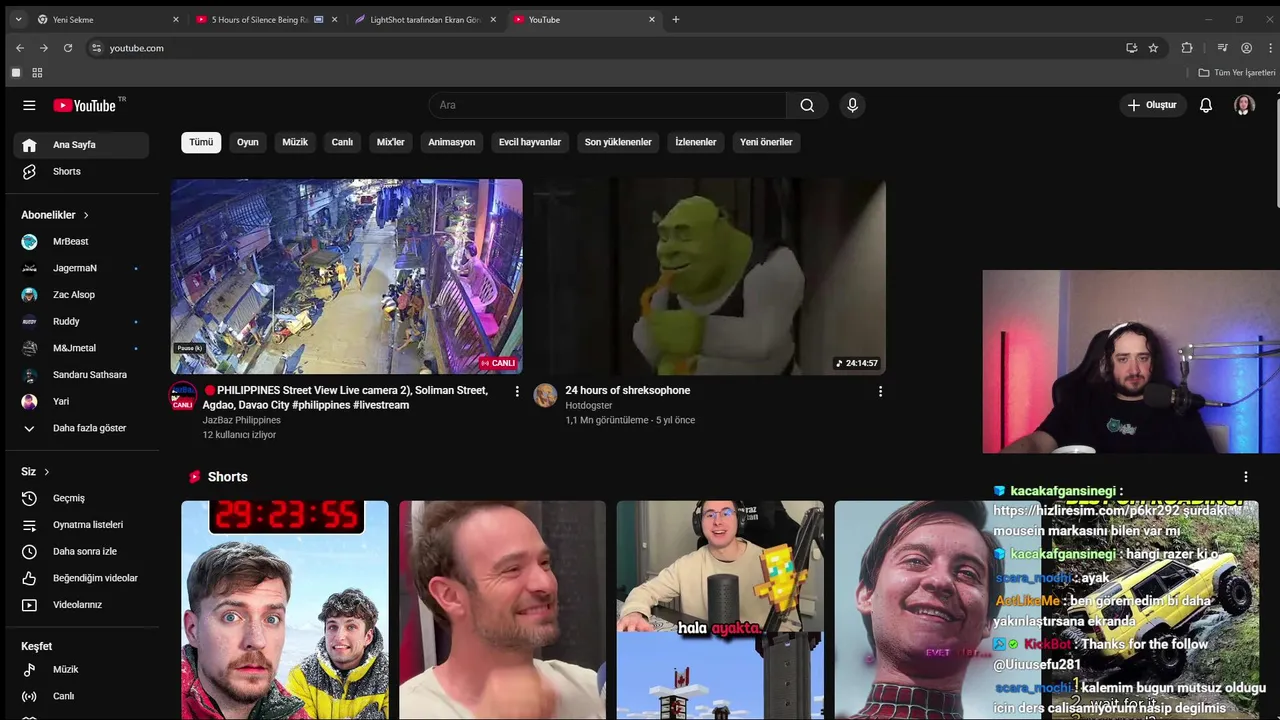Select the Son yüklenenler chip
This screenshot has height=720, width=1280.
618,142
